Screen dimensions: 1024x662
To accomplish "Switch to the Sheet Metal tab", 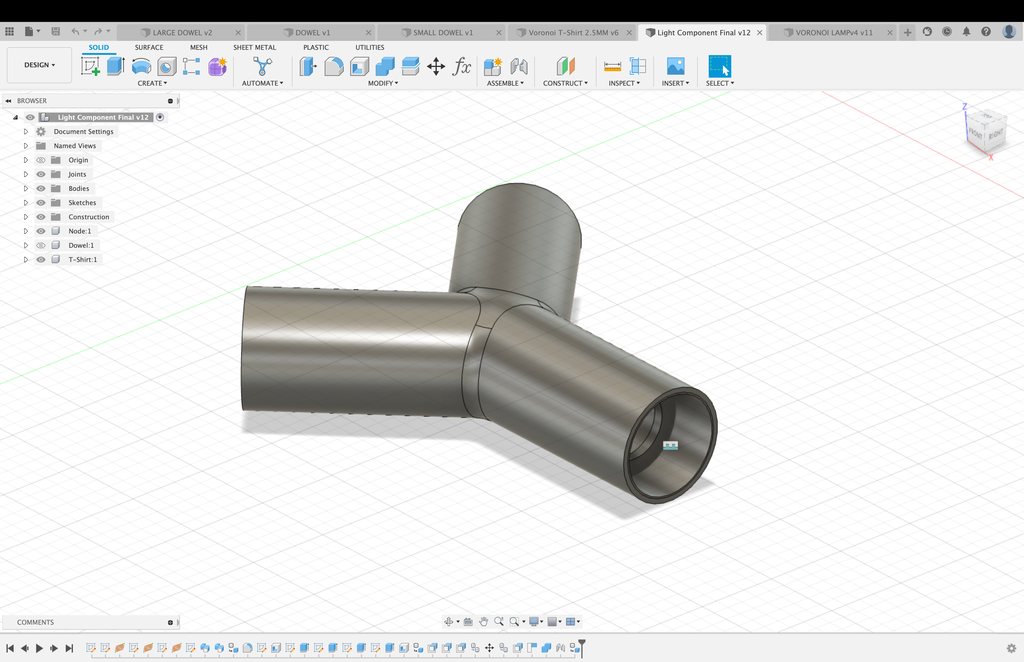I will point(254,47).
